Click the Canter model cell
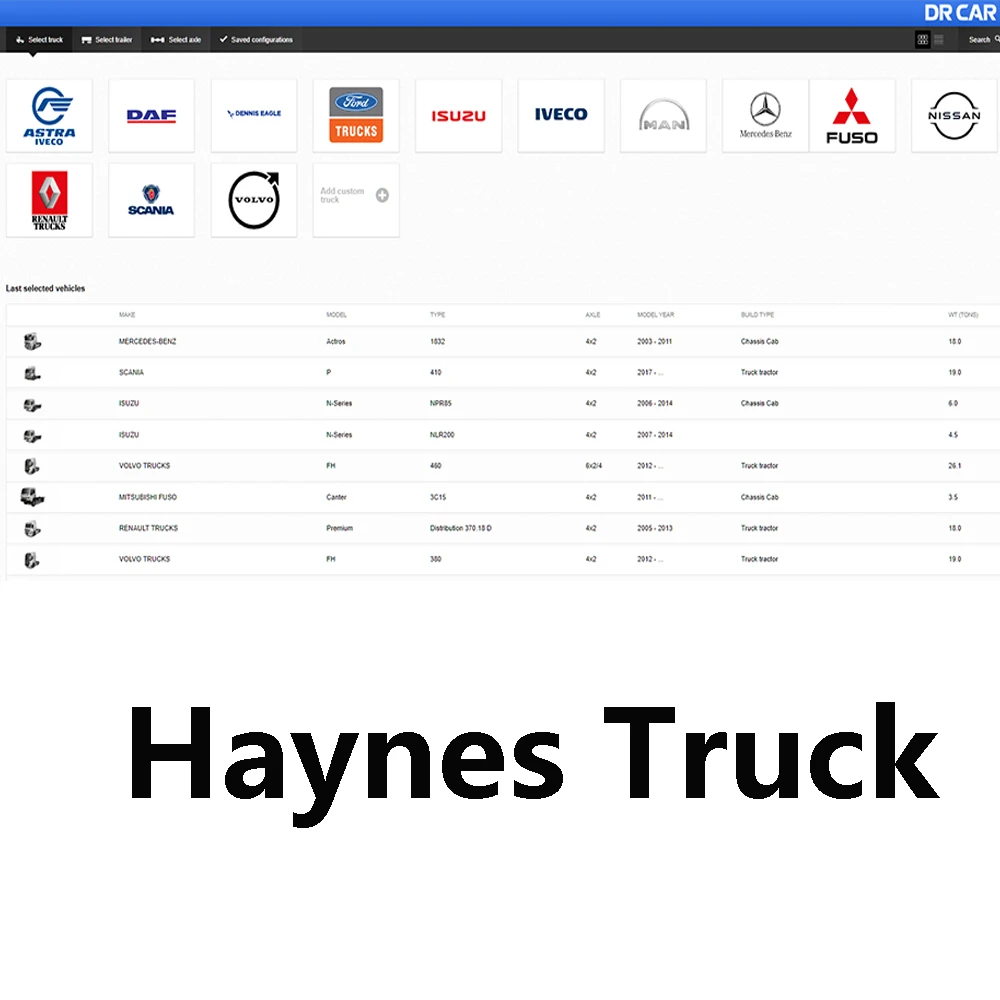 336,497
